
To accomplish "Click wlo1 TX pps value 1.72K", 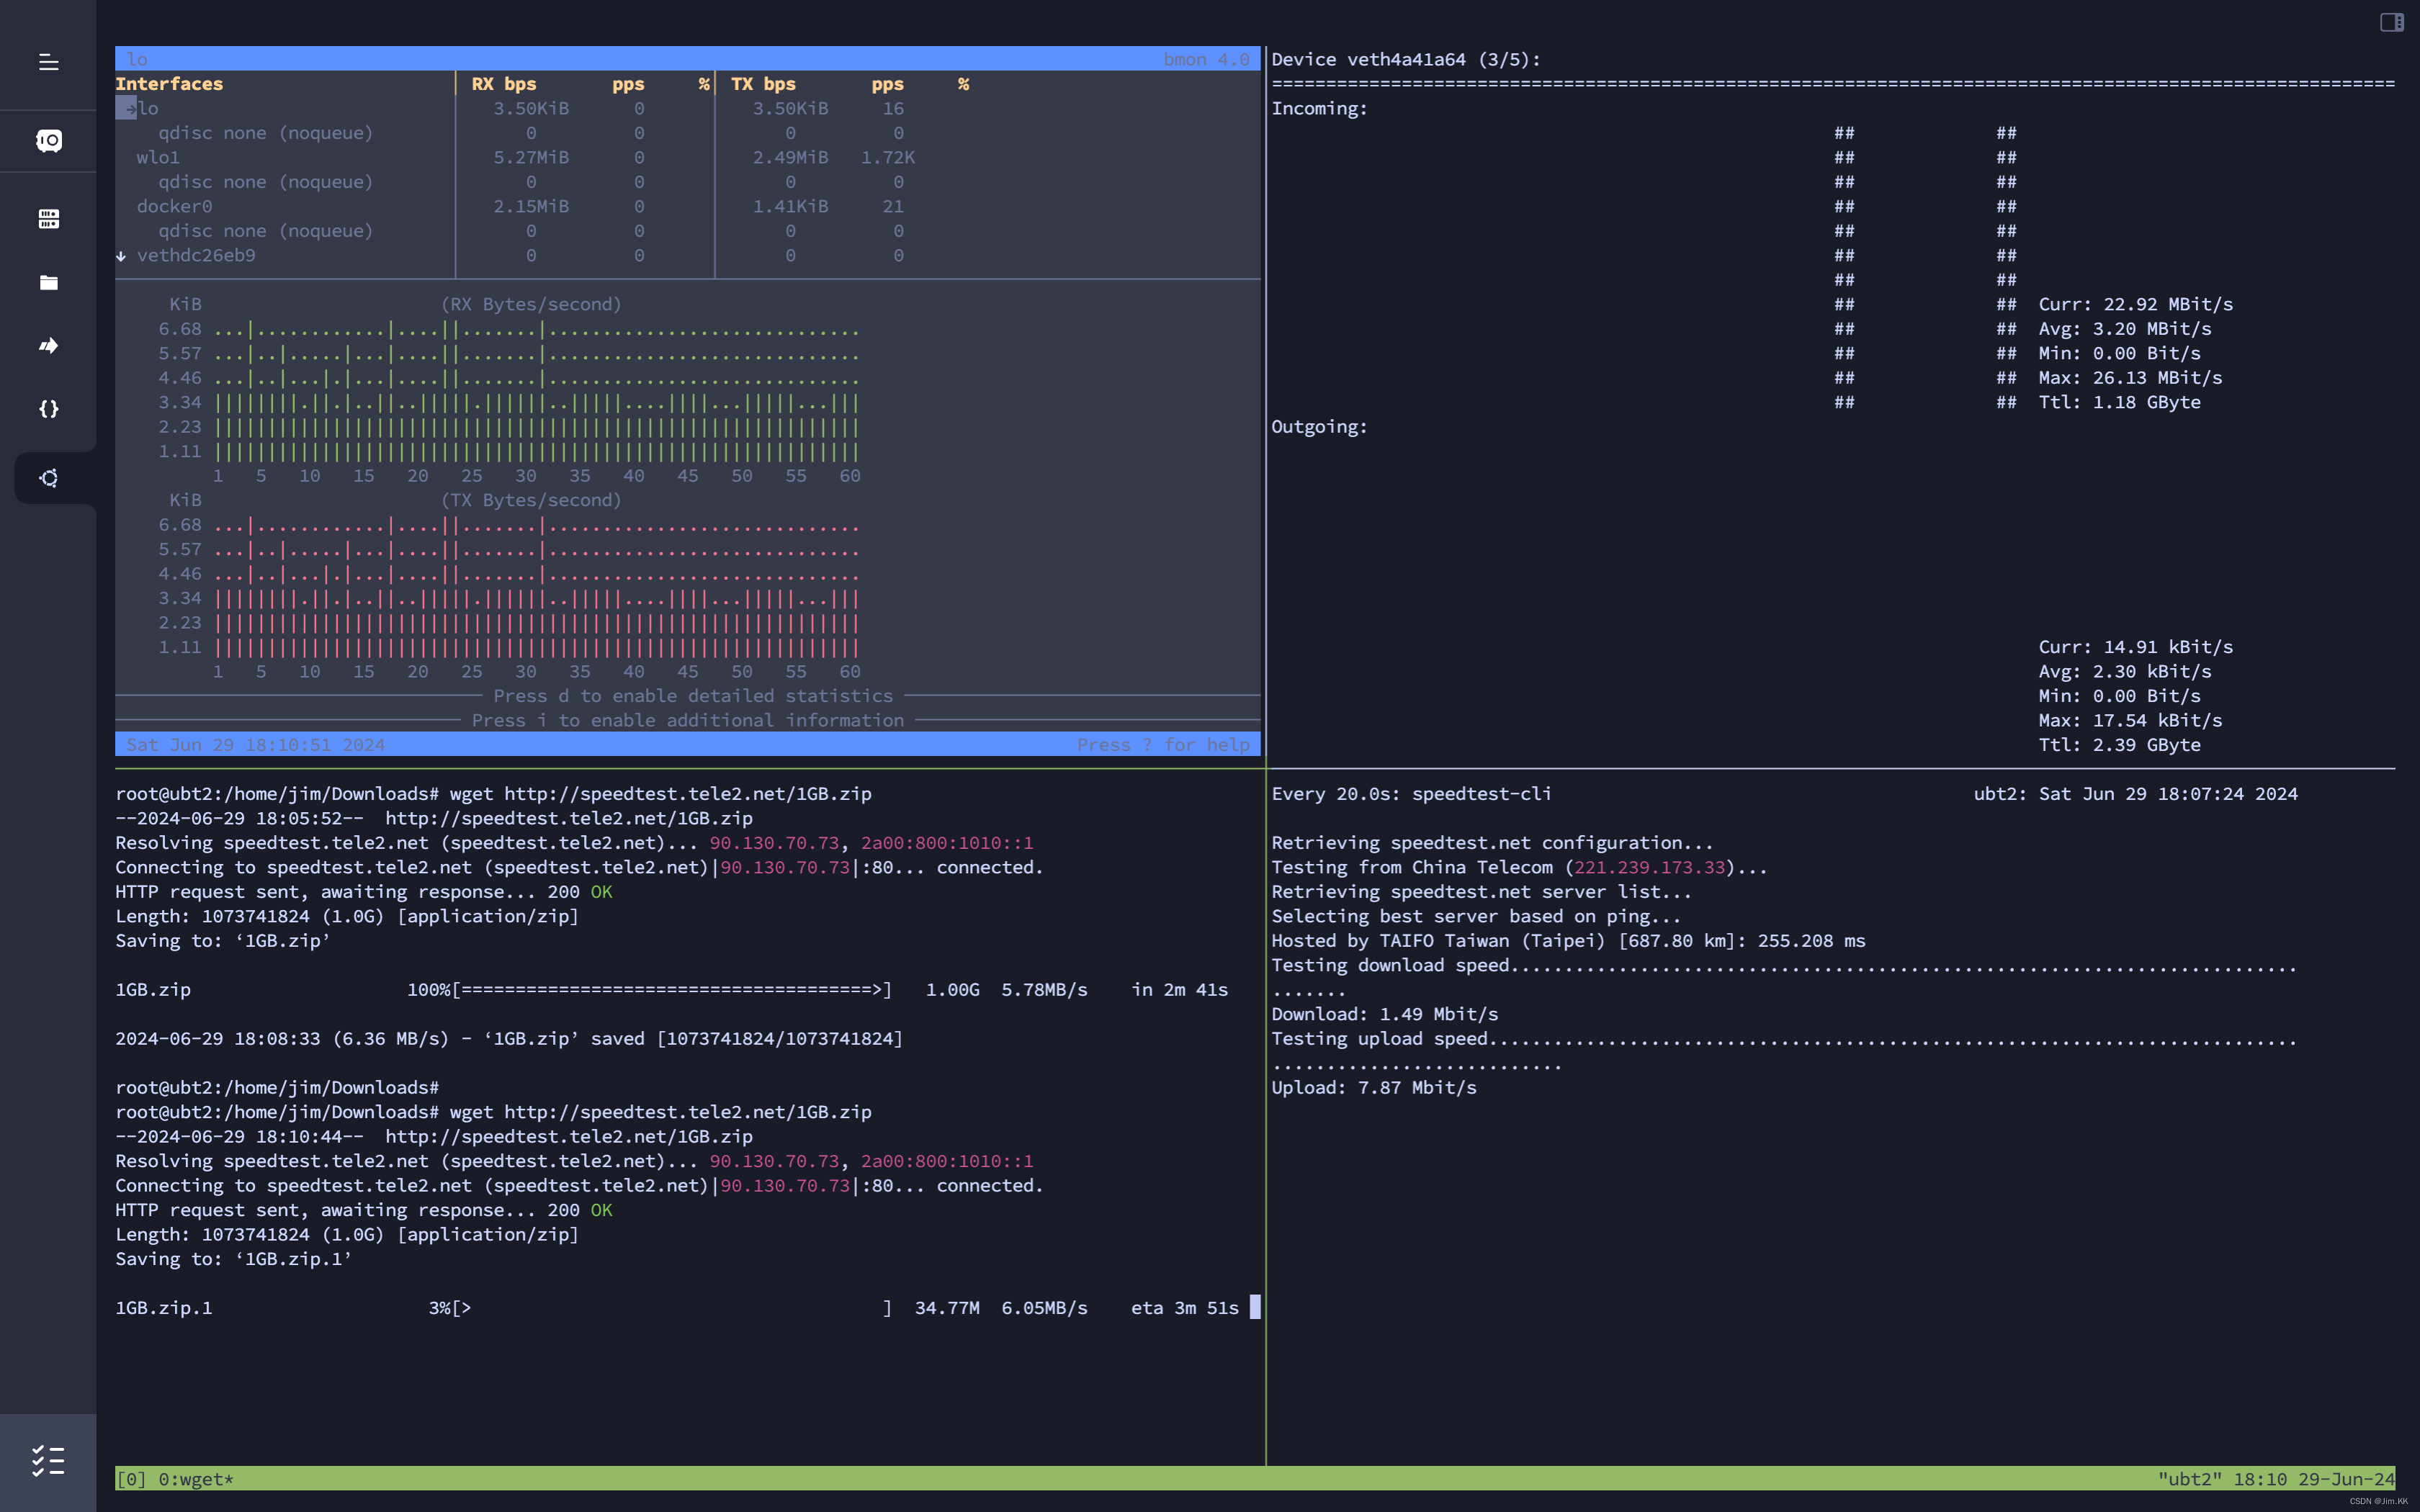I will 888,157.
